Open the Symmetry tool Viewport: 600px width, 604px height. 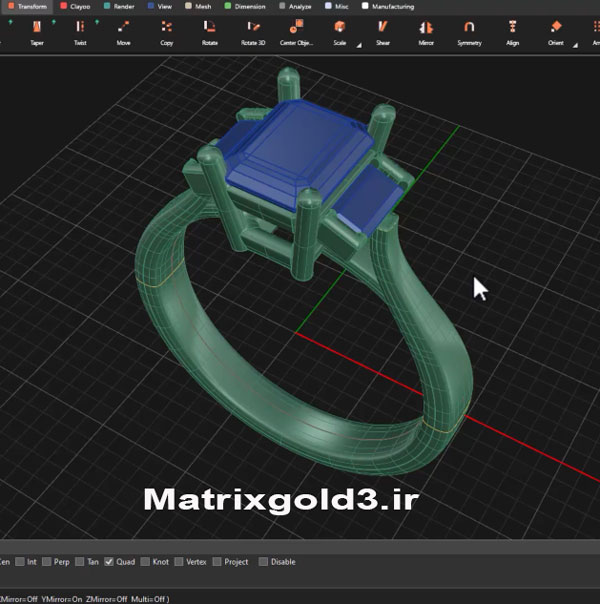pyautogui.click(x=469, y=33)
